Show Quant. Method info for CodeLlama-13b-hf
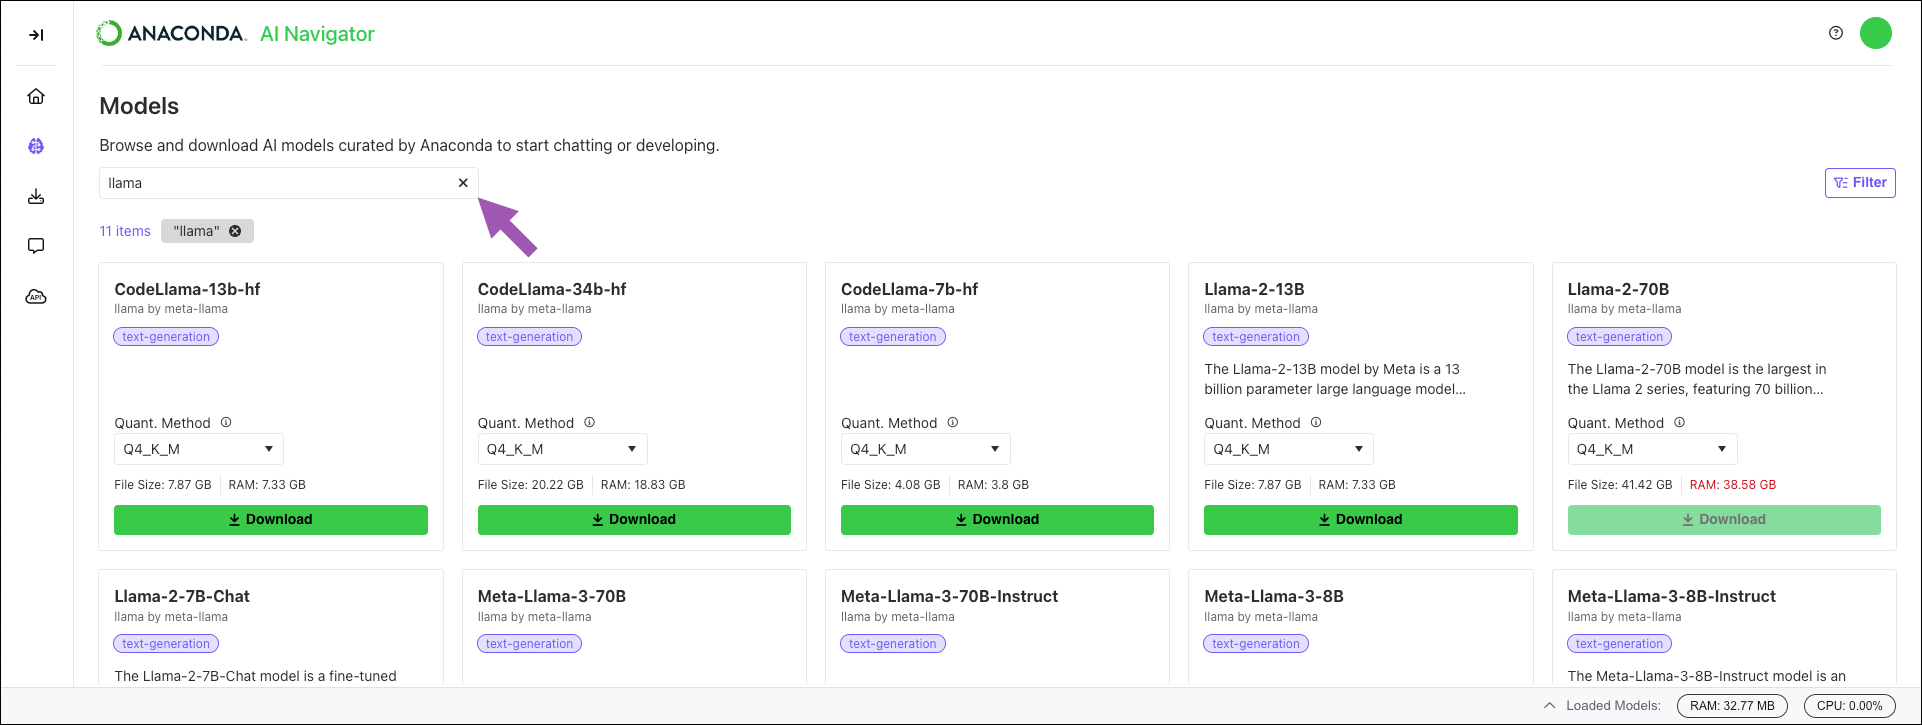This screenshot has width=1922, height=725. 226,423
